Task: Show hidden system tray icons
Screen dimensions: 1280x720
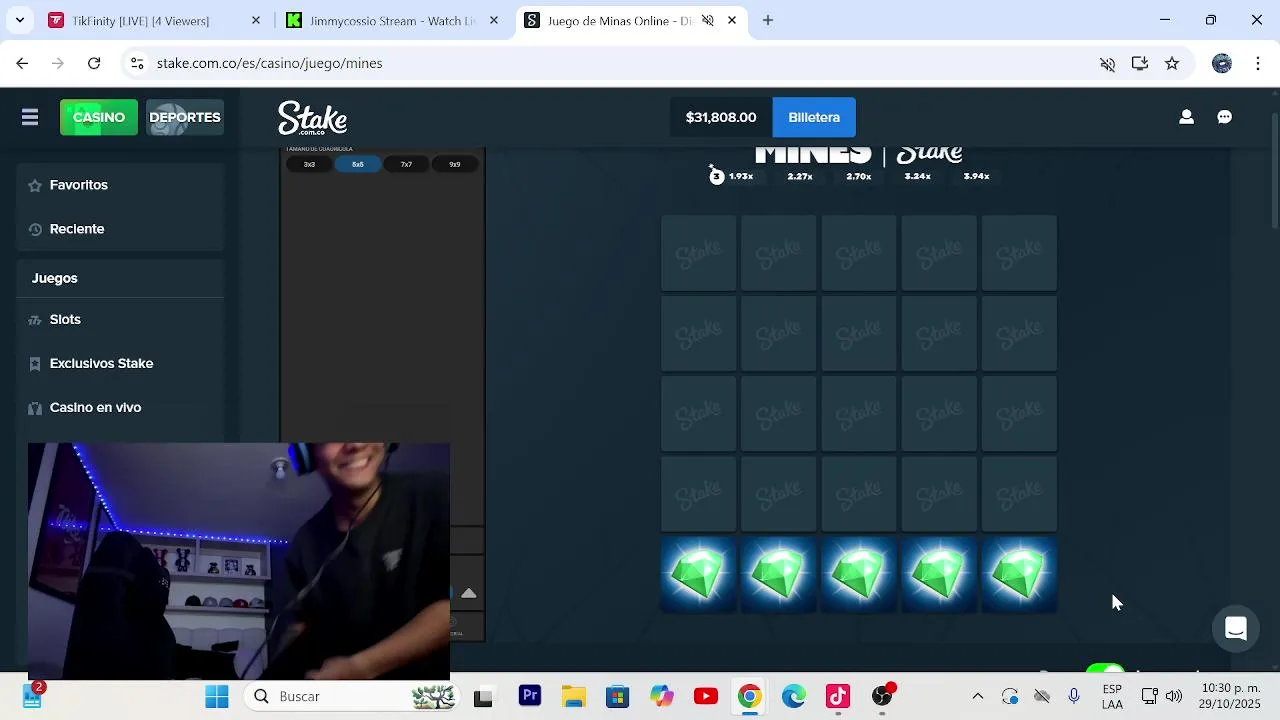Action: coord(978,696)
